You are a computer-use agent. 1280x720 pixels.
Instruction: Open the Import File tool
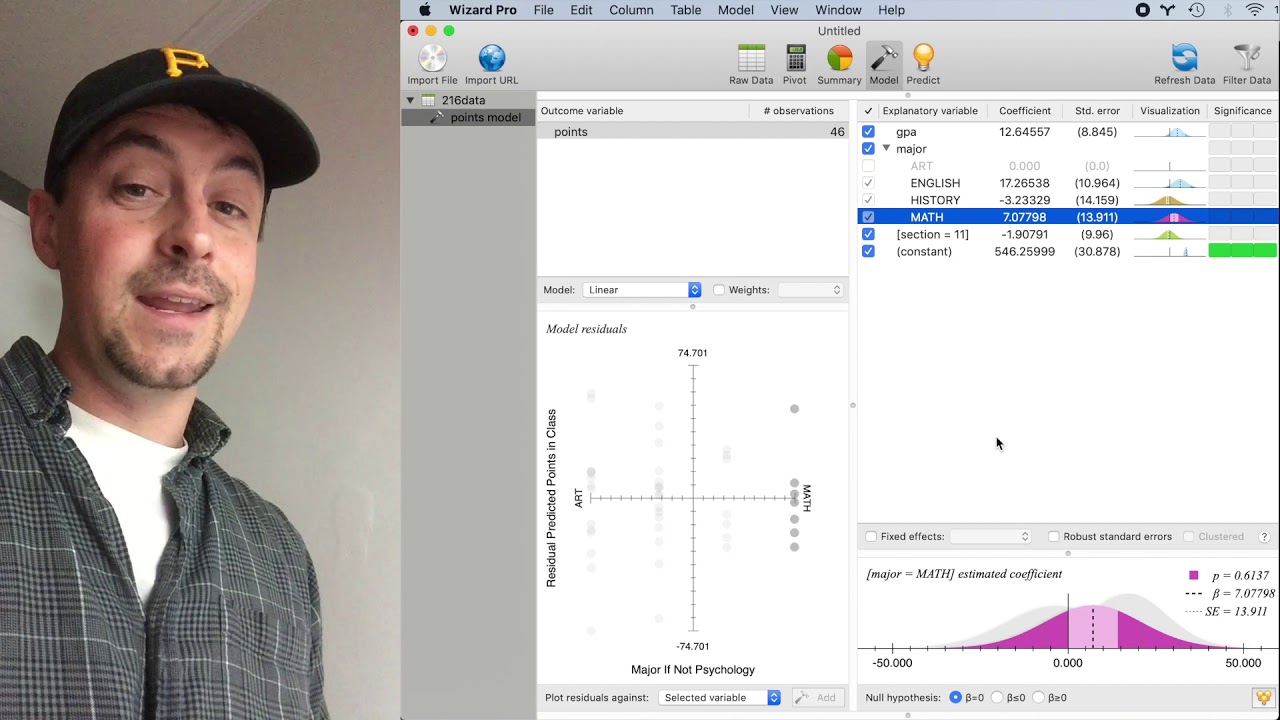432,65
